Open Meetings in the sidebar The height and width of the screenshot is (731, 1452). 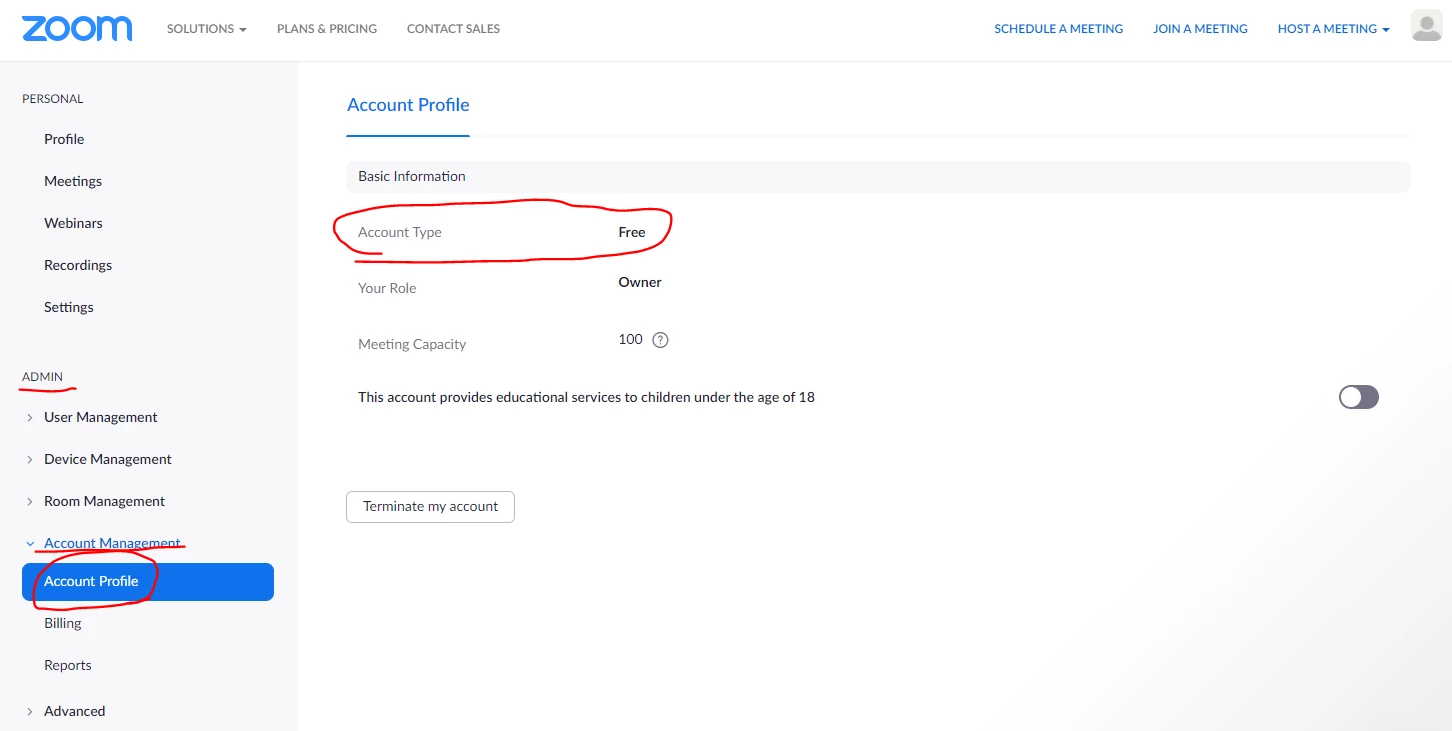(73, 181)
